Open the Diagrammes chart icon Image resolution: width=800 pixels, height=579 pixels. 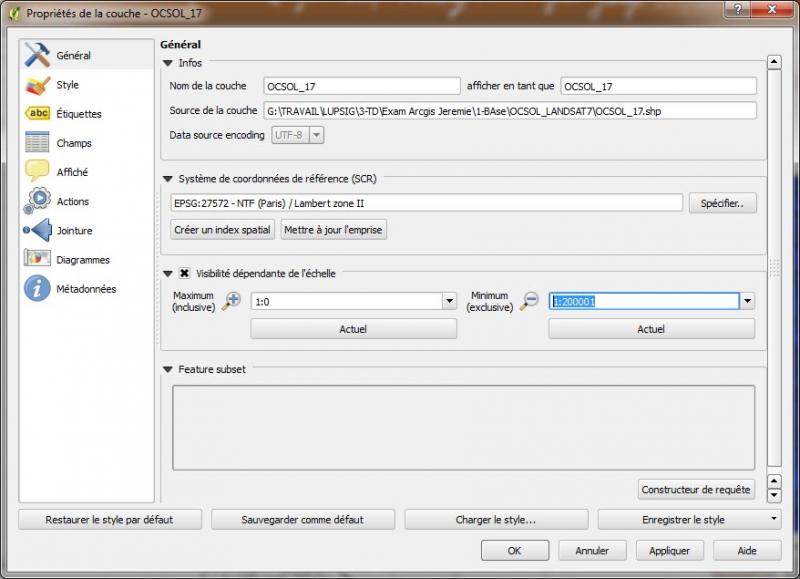click(38, 259)
